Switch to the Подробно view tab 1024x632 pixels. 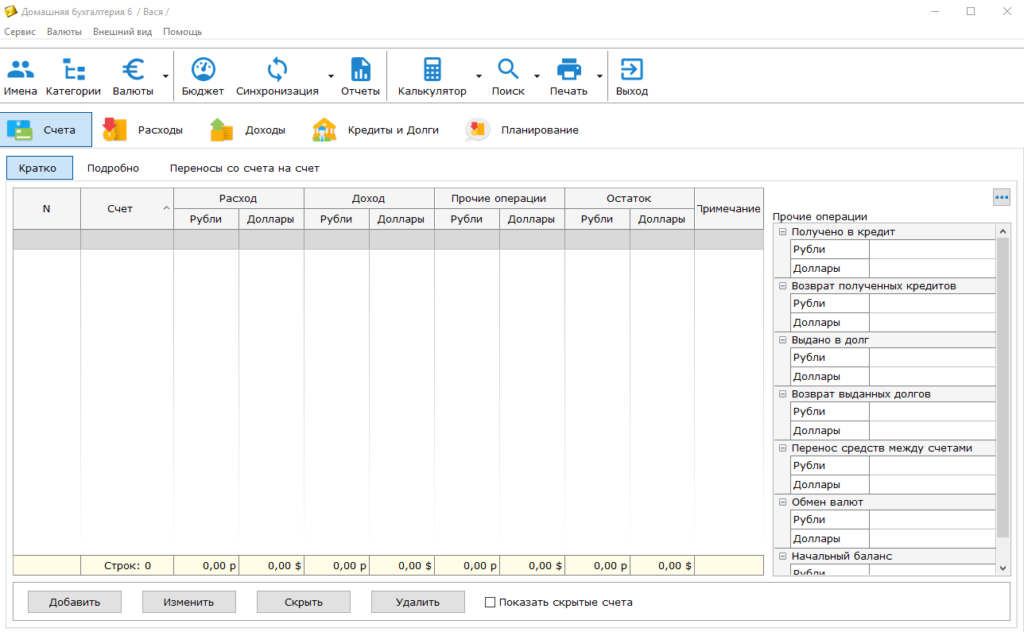tap(113, 168)
